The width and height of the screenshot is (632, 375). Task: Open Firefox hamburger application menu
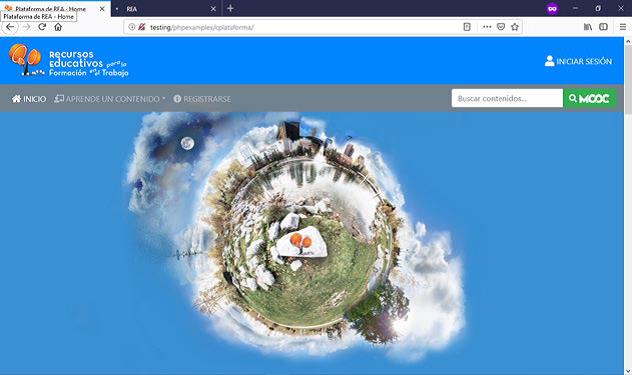point(623,27)
